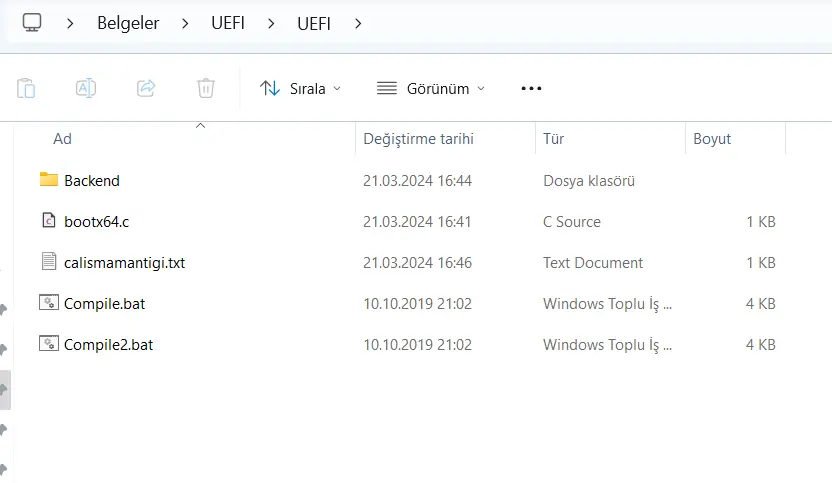Screen dimensions: 832x483
Task: Click the Share icon in toolbar
Action: (x=146, y=88)
